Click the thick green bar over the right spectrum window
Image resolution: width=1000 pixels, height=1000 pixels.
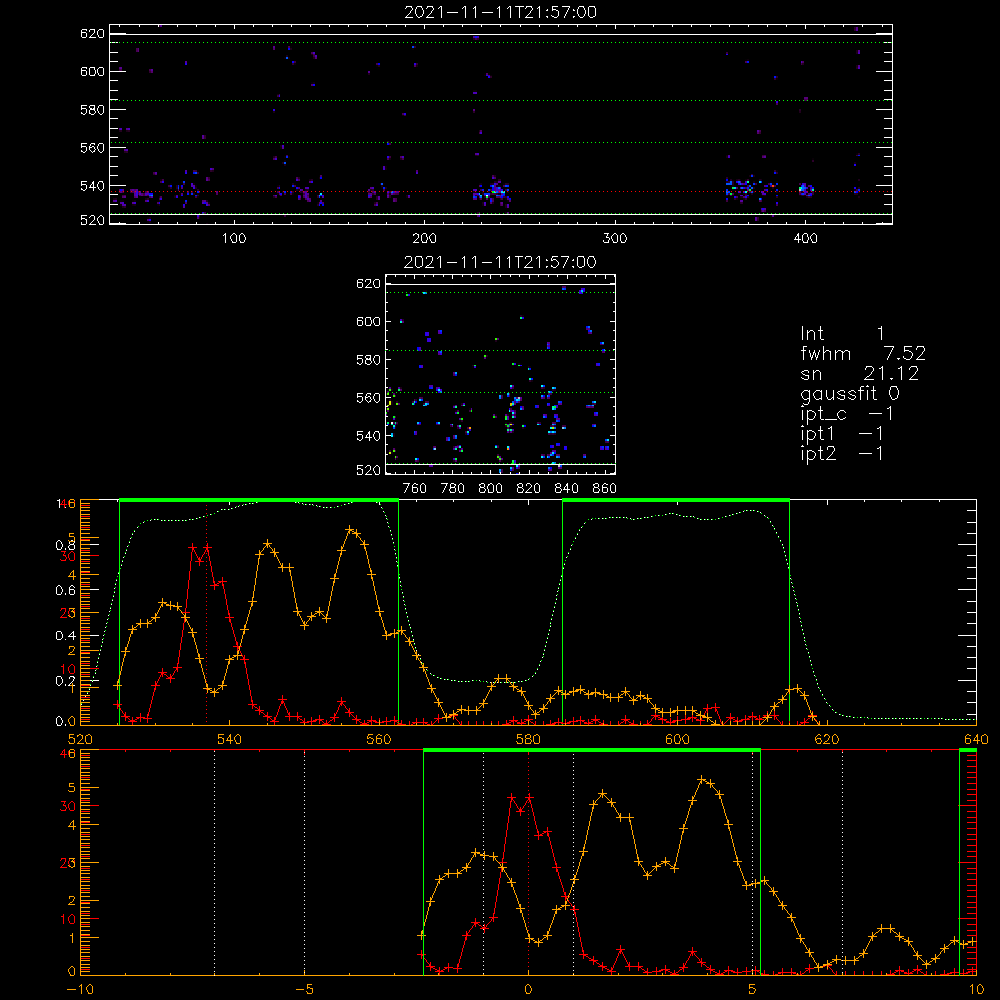[x=676, y=500]
